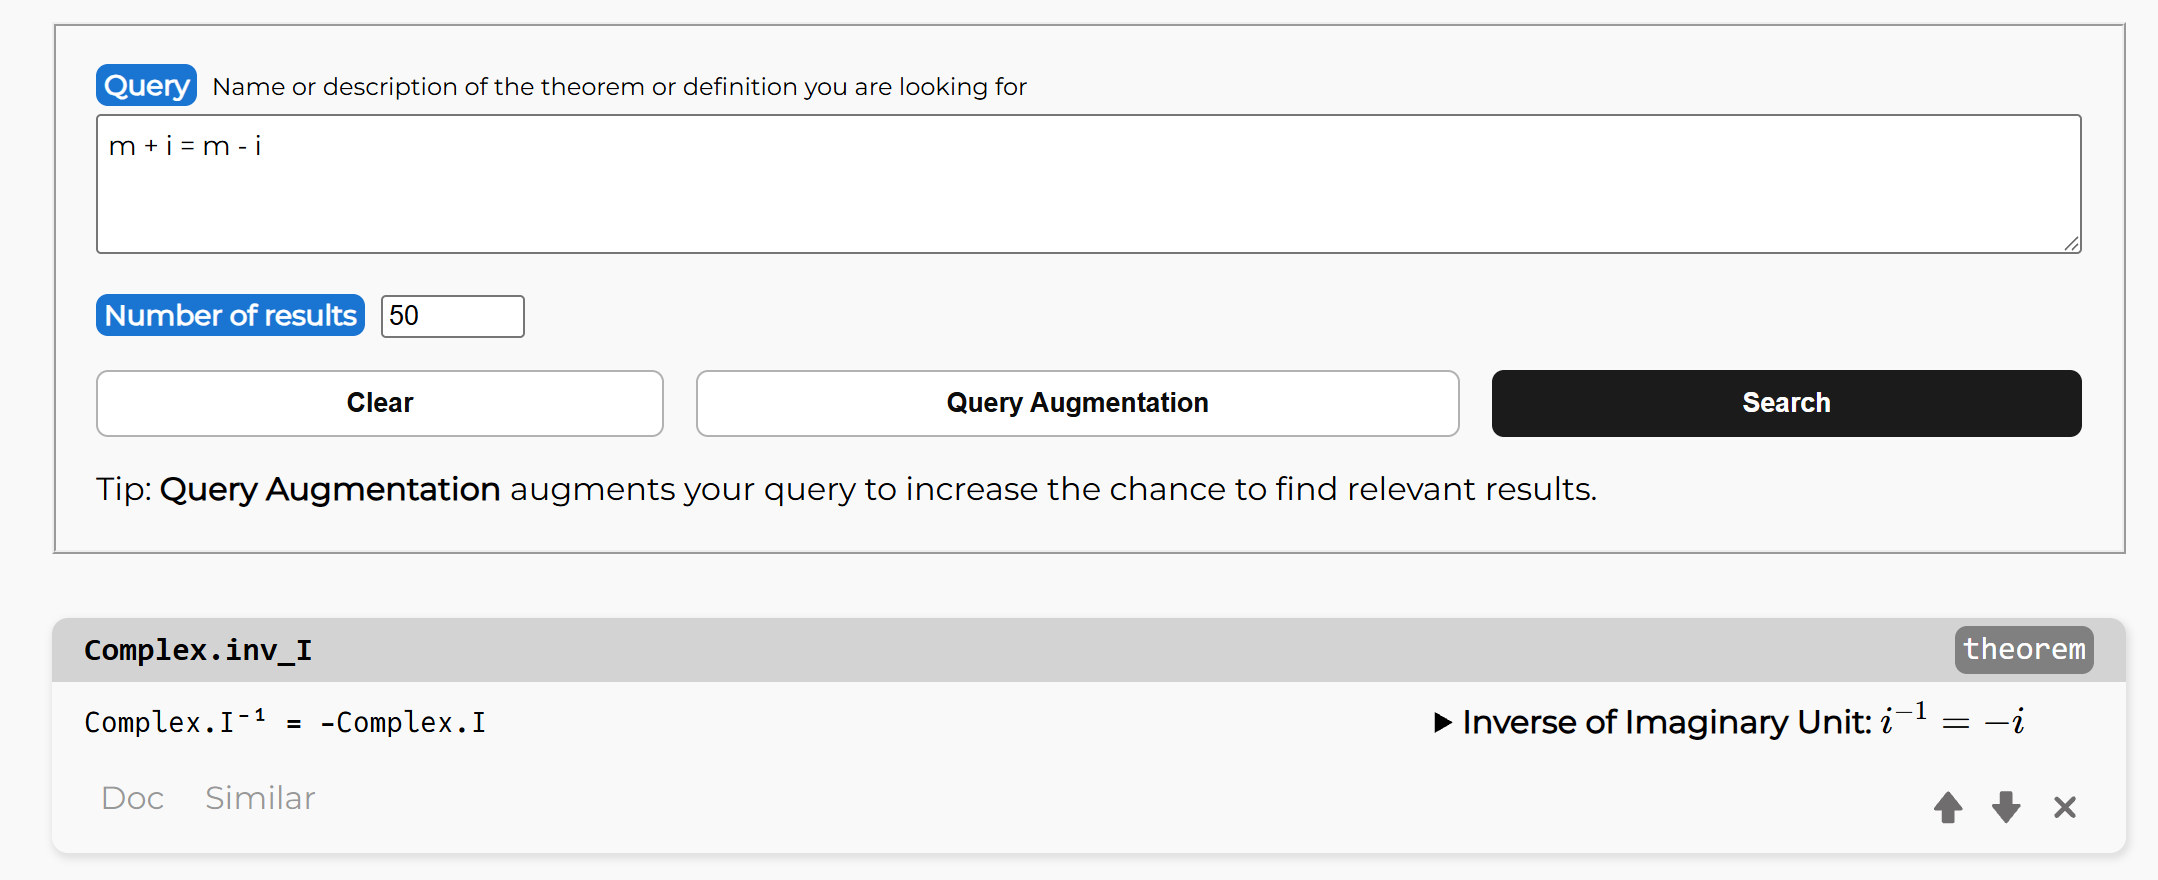This screenshot has height=880, width=2158.
Task: Upvote the Complex.inv_I result
Action: pos(1947,807)
